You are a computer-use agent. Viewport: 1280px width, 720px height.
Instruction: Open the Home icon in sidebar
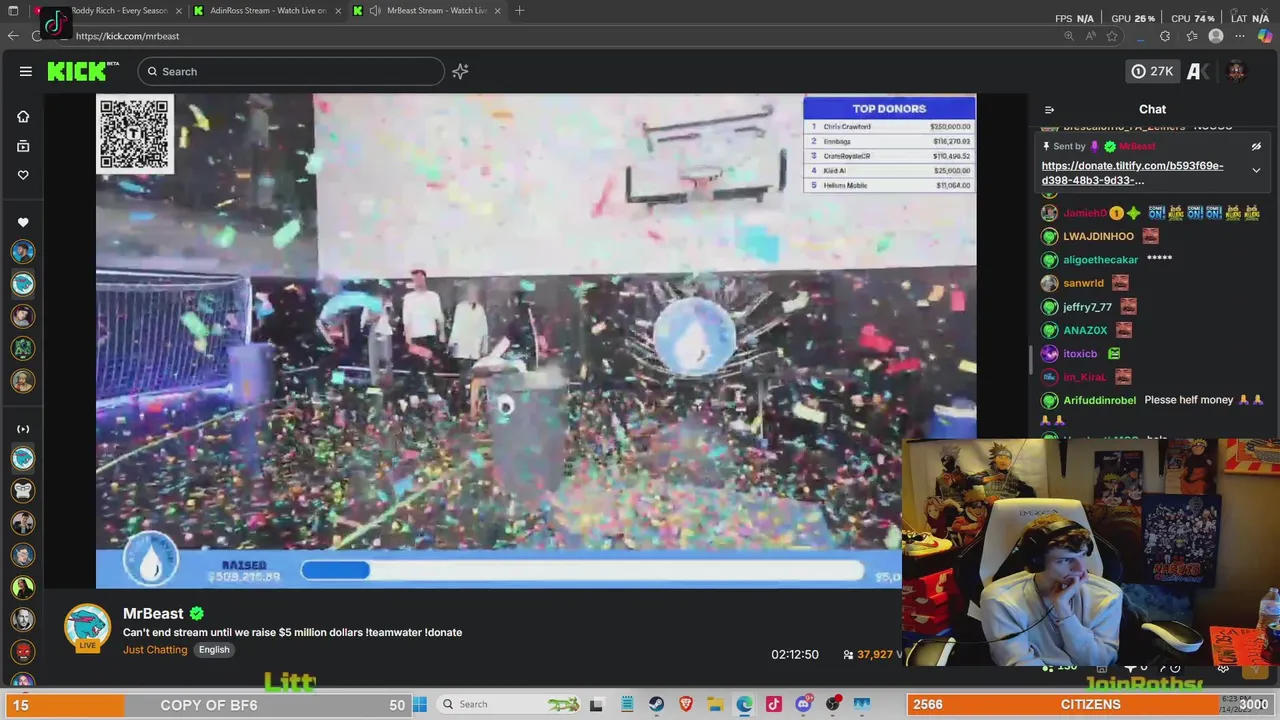pyautogui.click(x=23, y=116)
